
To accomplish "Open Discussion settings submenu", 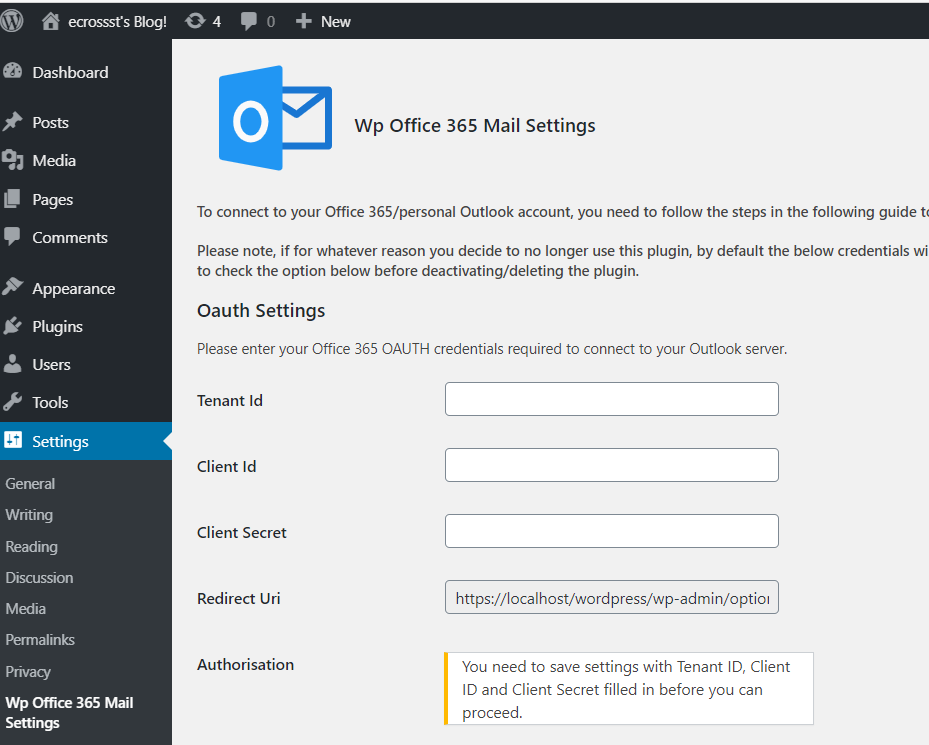I will (39, 577).
